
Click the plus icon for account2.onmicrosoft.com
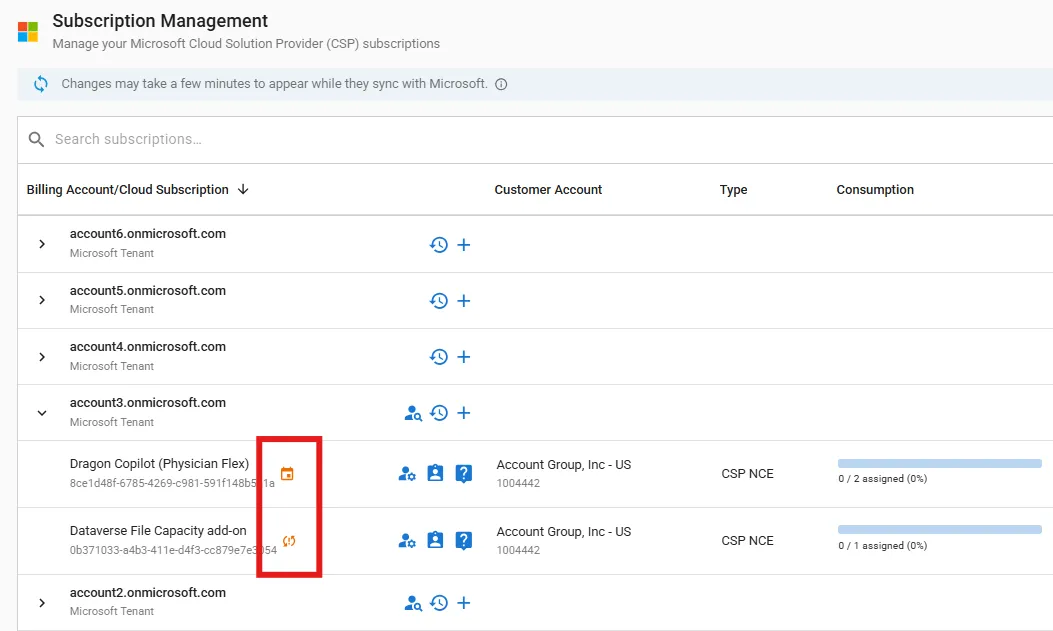(x=463, y=603)
